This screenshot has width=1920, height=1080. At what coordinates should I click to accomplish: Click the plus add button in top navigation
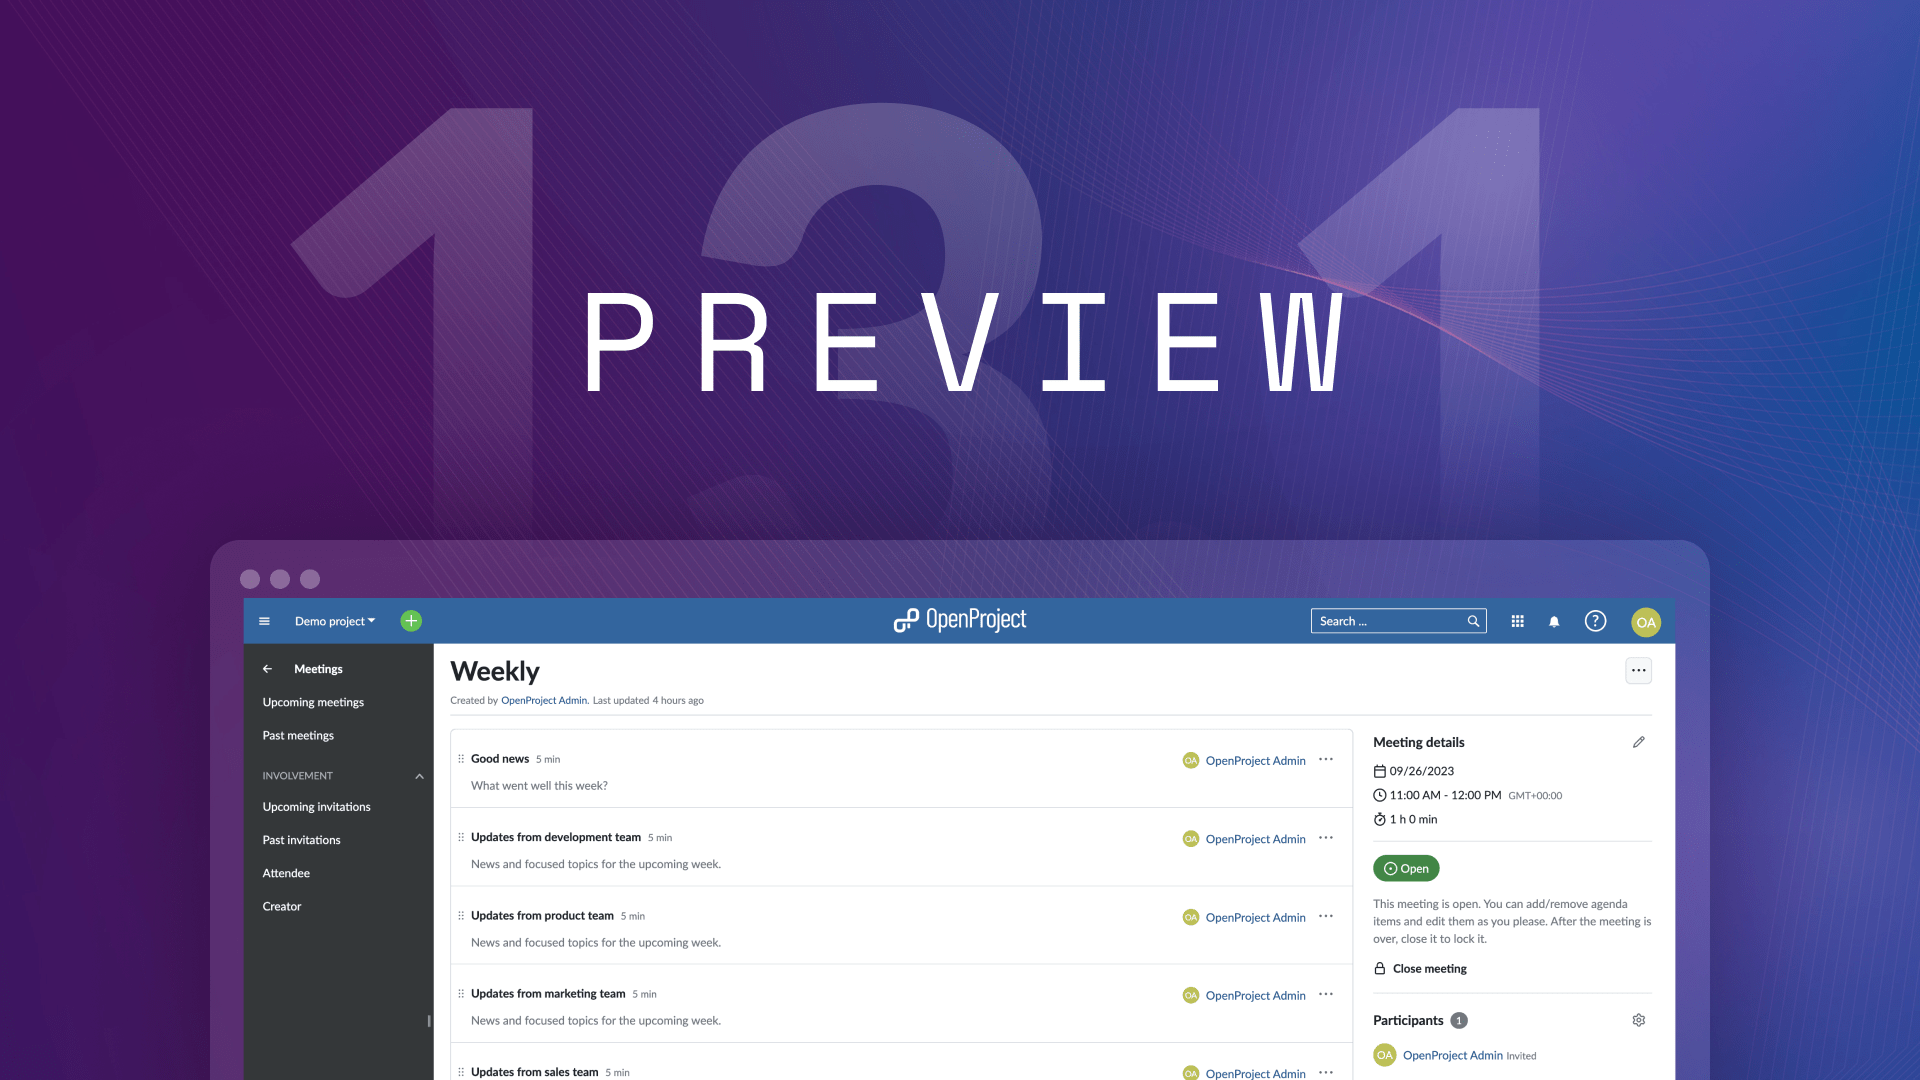409,621
